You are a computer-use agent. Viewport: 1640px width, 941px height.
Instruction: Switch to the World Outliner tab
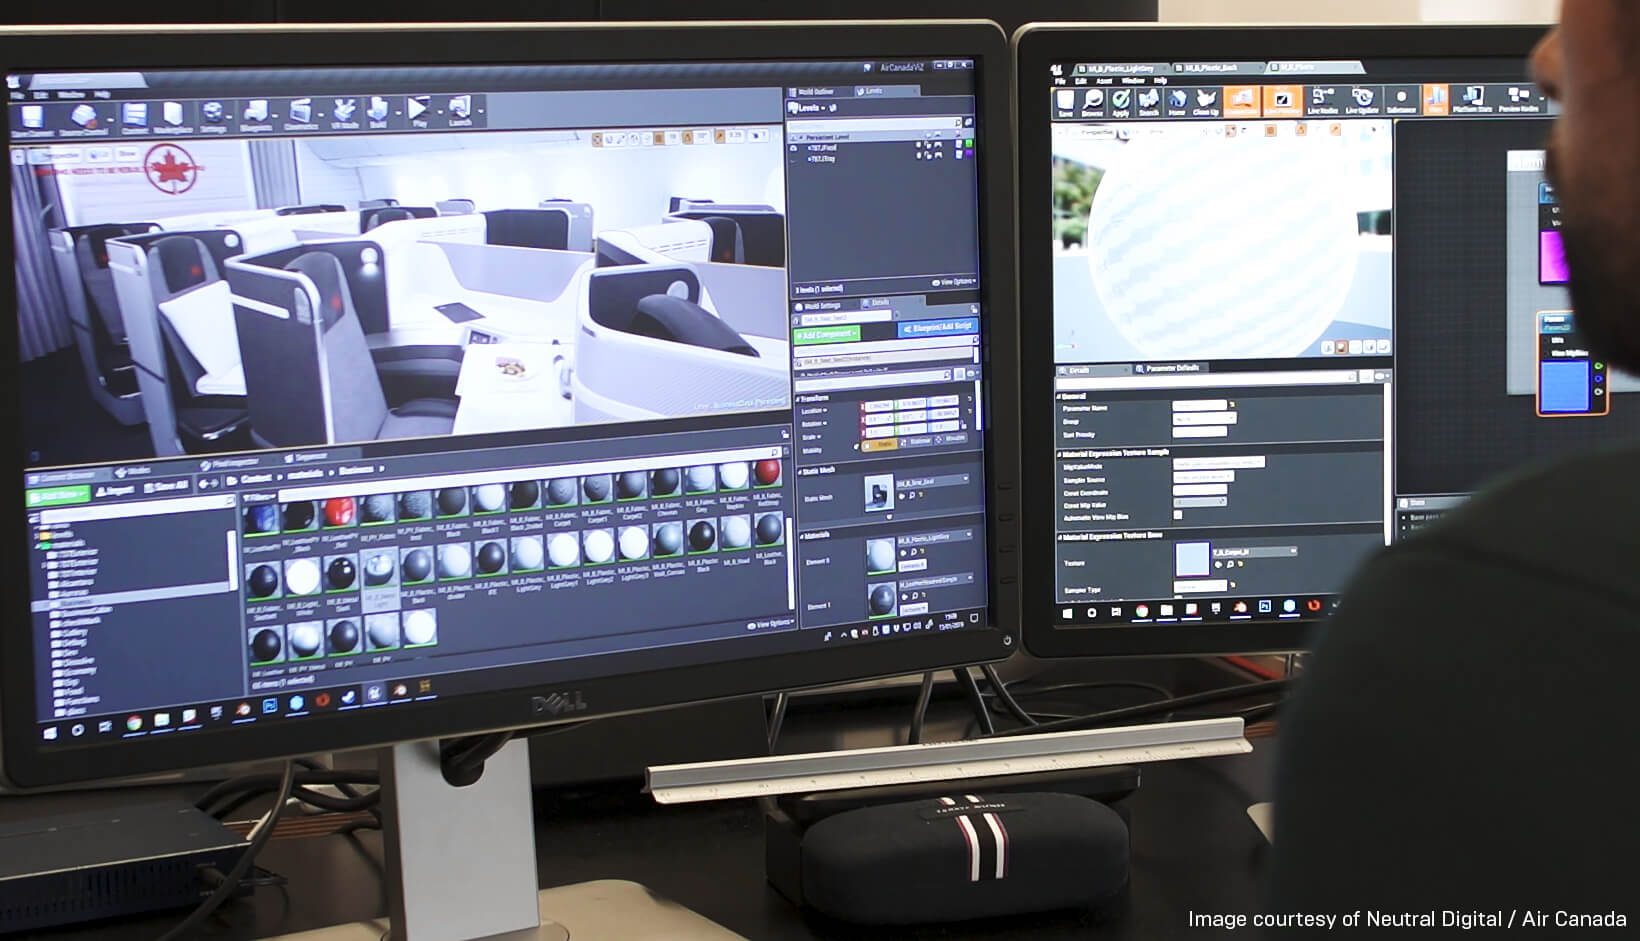click(815, 92)
